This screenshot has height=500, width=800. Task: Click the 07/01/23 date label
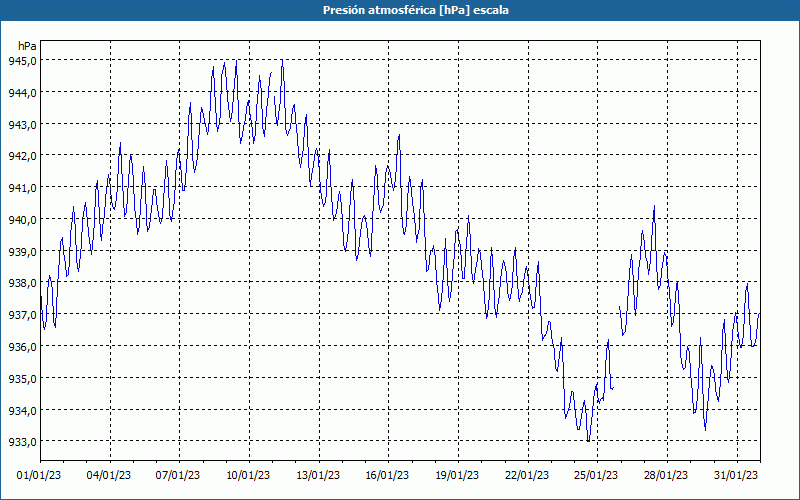click(x=178, y=476)
